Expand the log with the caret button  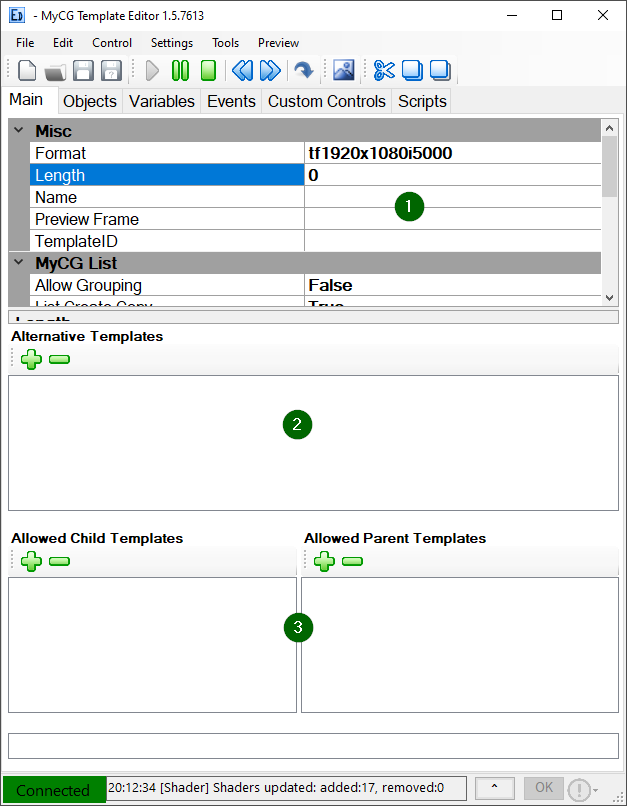click(x=495, y=788)
